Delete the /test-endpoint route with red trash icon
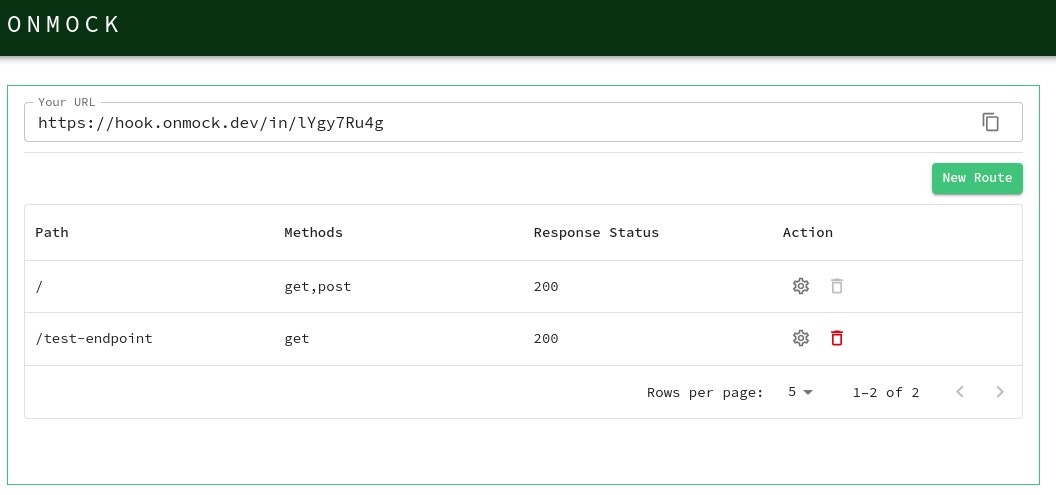The width and height of the screenshot is (1056, 495). [836, 338]
